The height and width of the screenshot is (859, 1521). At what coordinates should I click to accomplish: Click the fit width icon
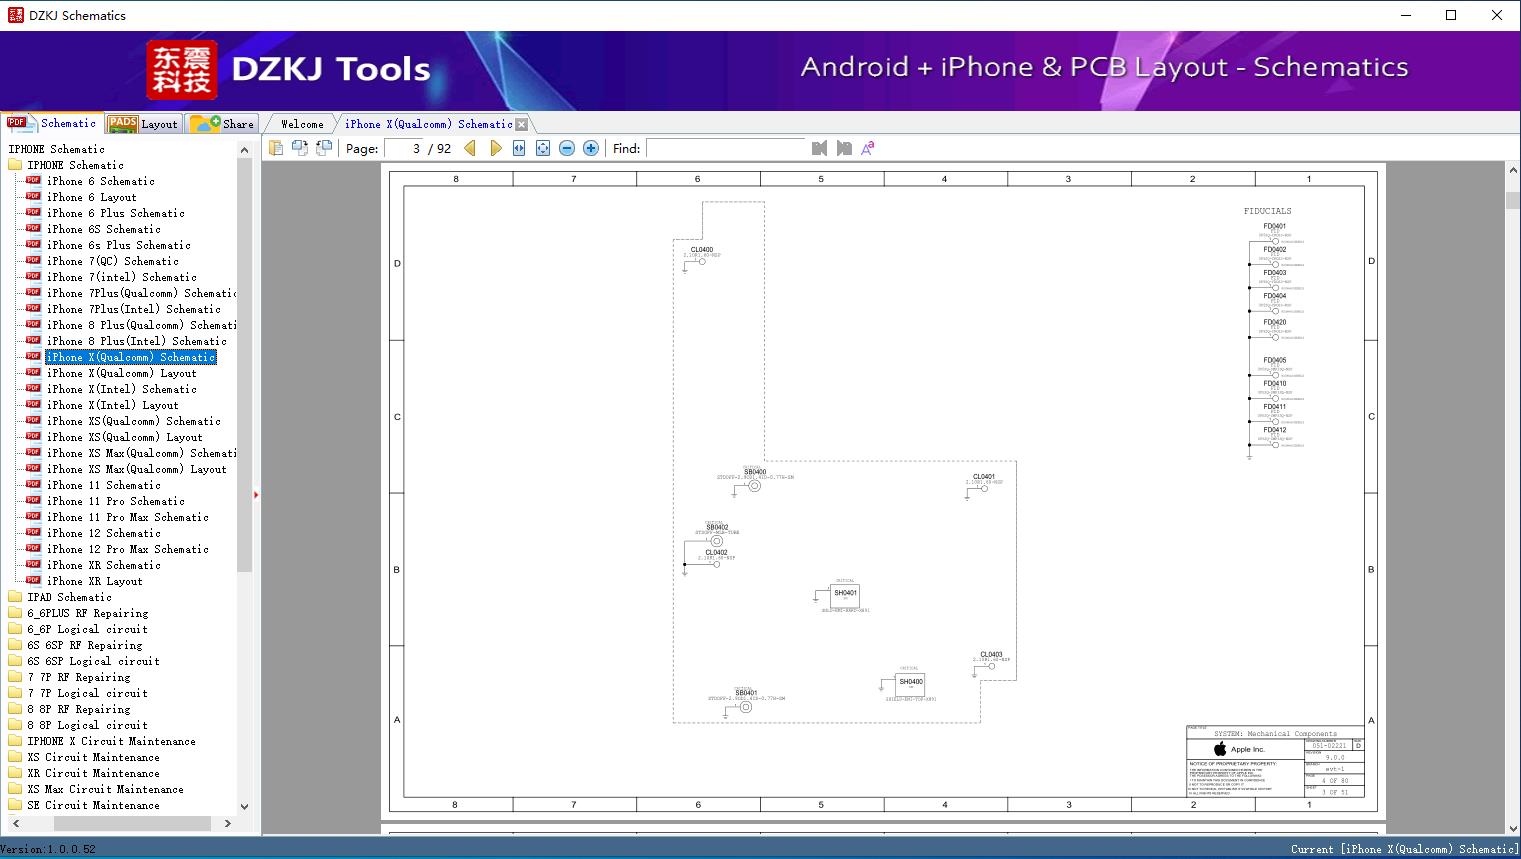[519, 148]
